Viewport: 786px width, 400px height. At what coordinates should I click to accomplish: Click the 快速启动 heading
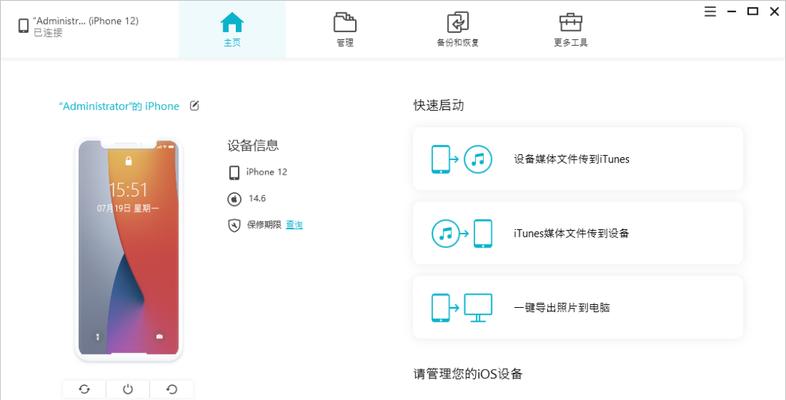click(439, 105)
